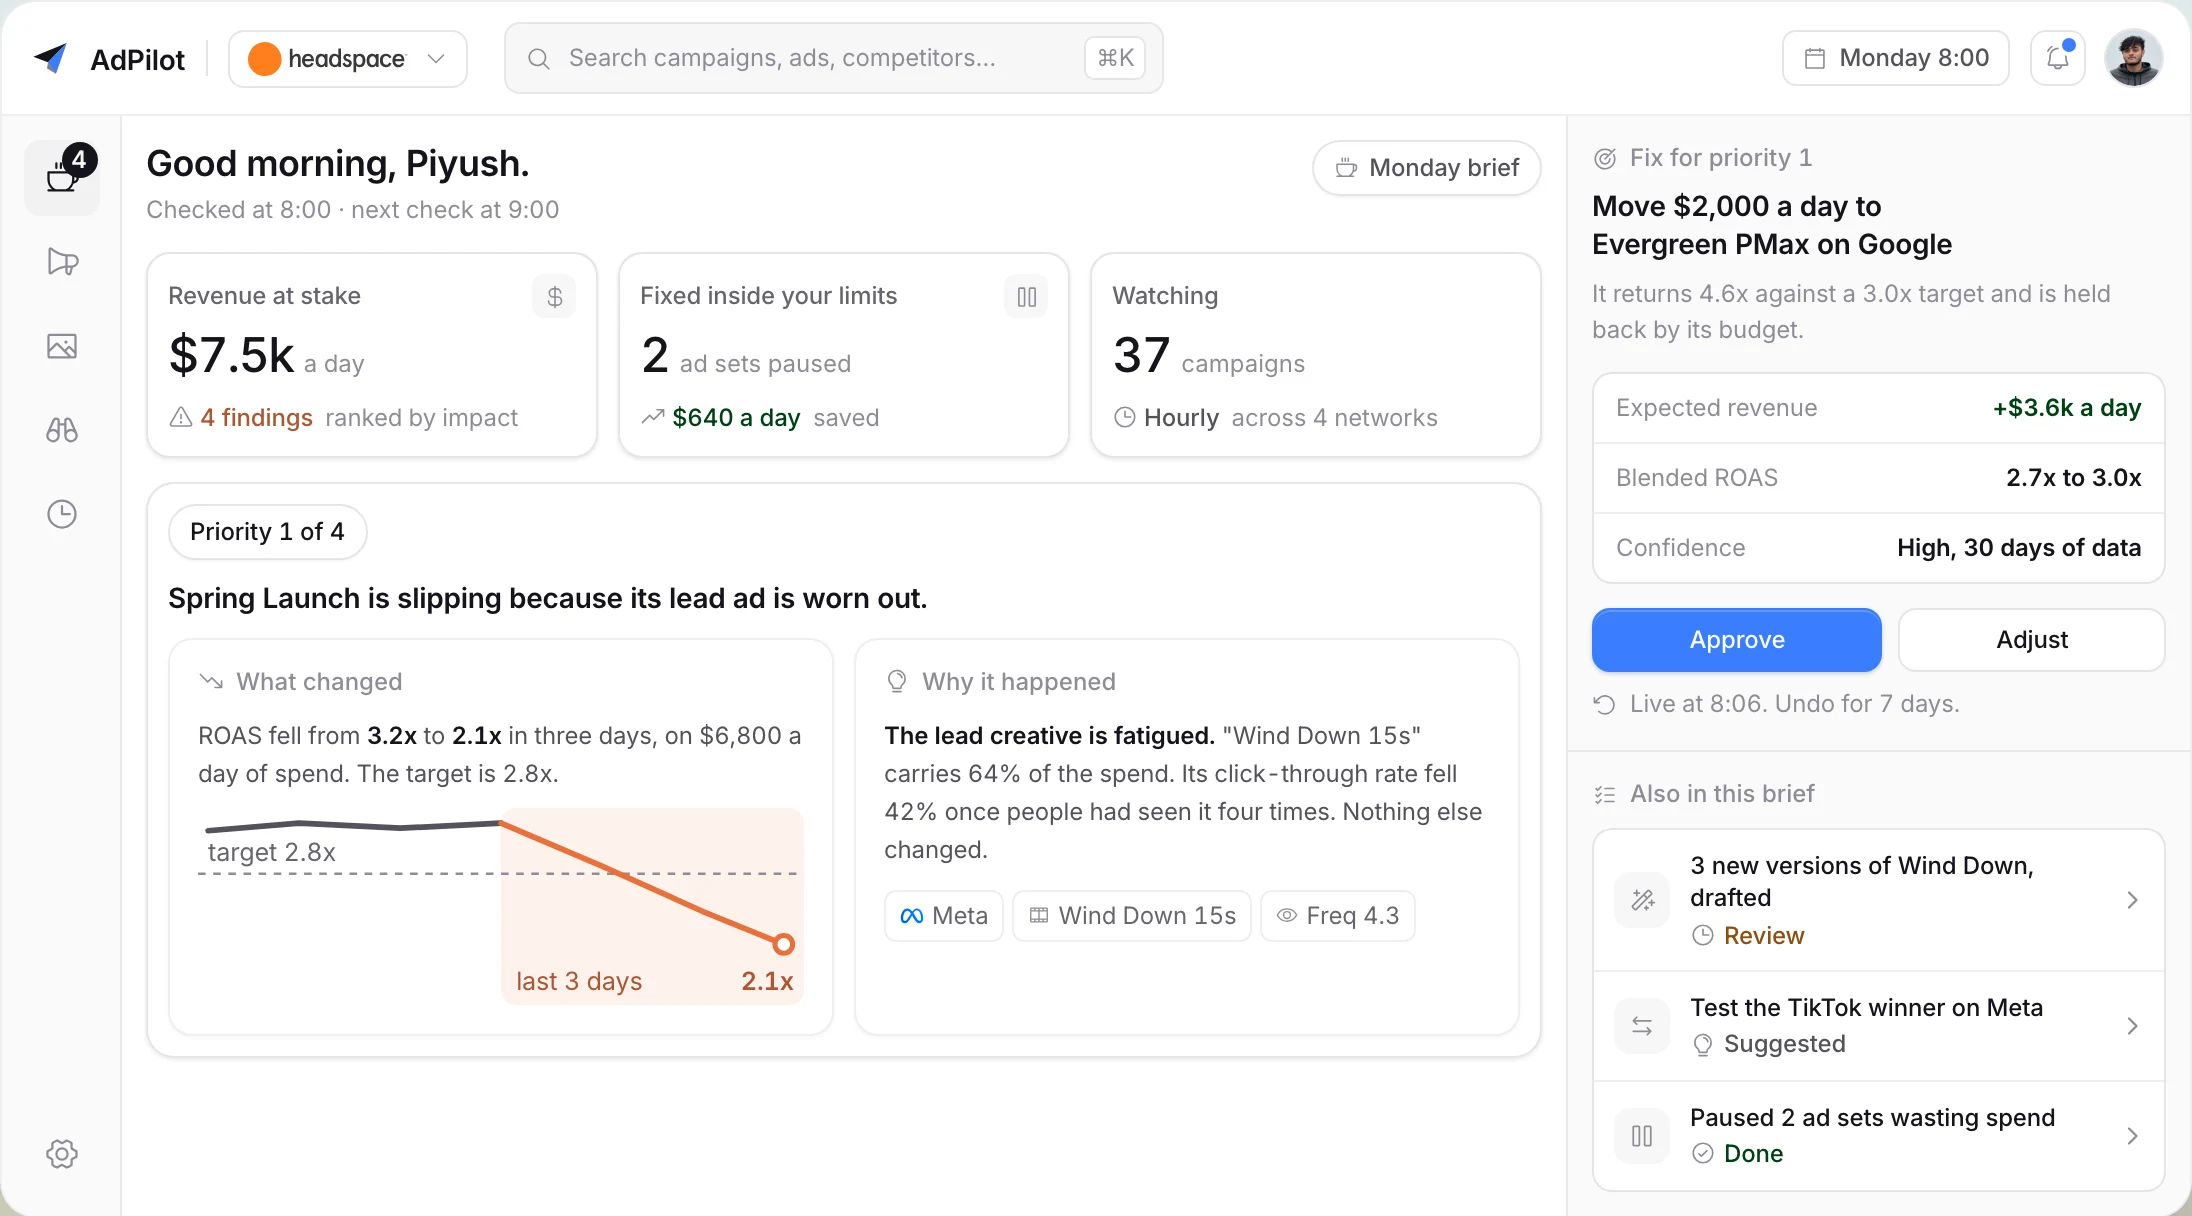Expand the Test the TikTok winner row chevron
Image resolution: width=2192 pixels, height=1216 pixels.
[2132, 1026]
